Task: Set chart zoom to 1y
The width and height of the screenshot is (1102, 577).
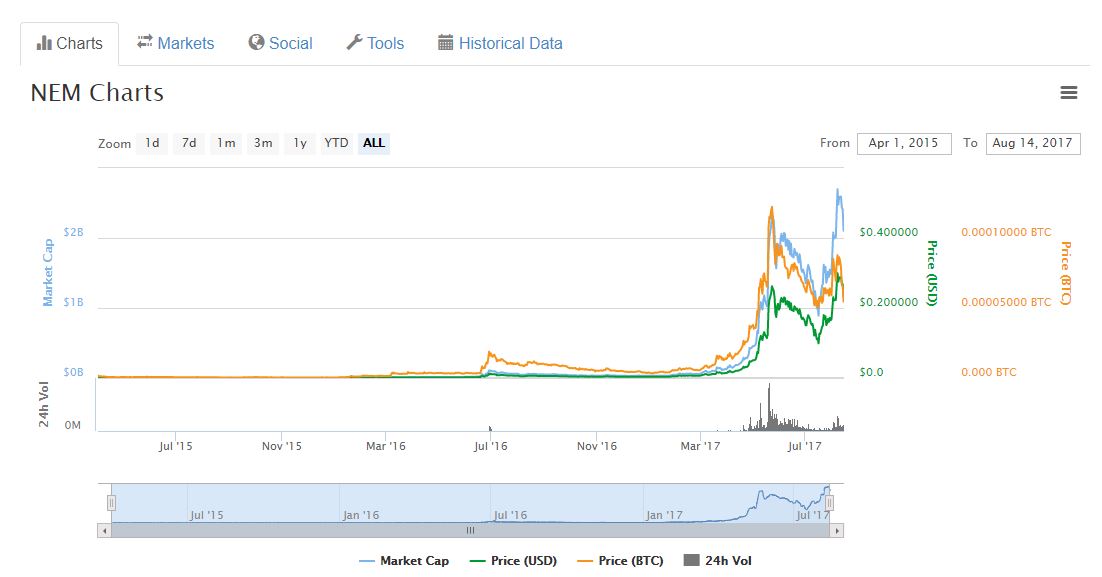Action: click(300, 143)
